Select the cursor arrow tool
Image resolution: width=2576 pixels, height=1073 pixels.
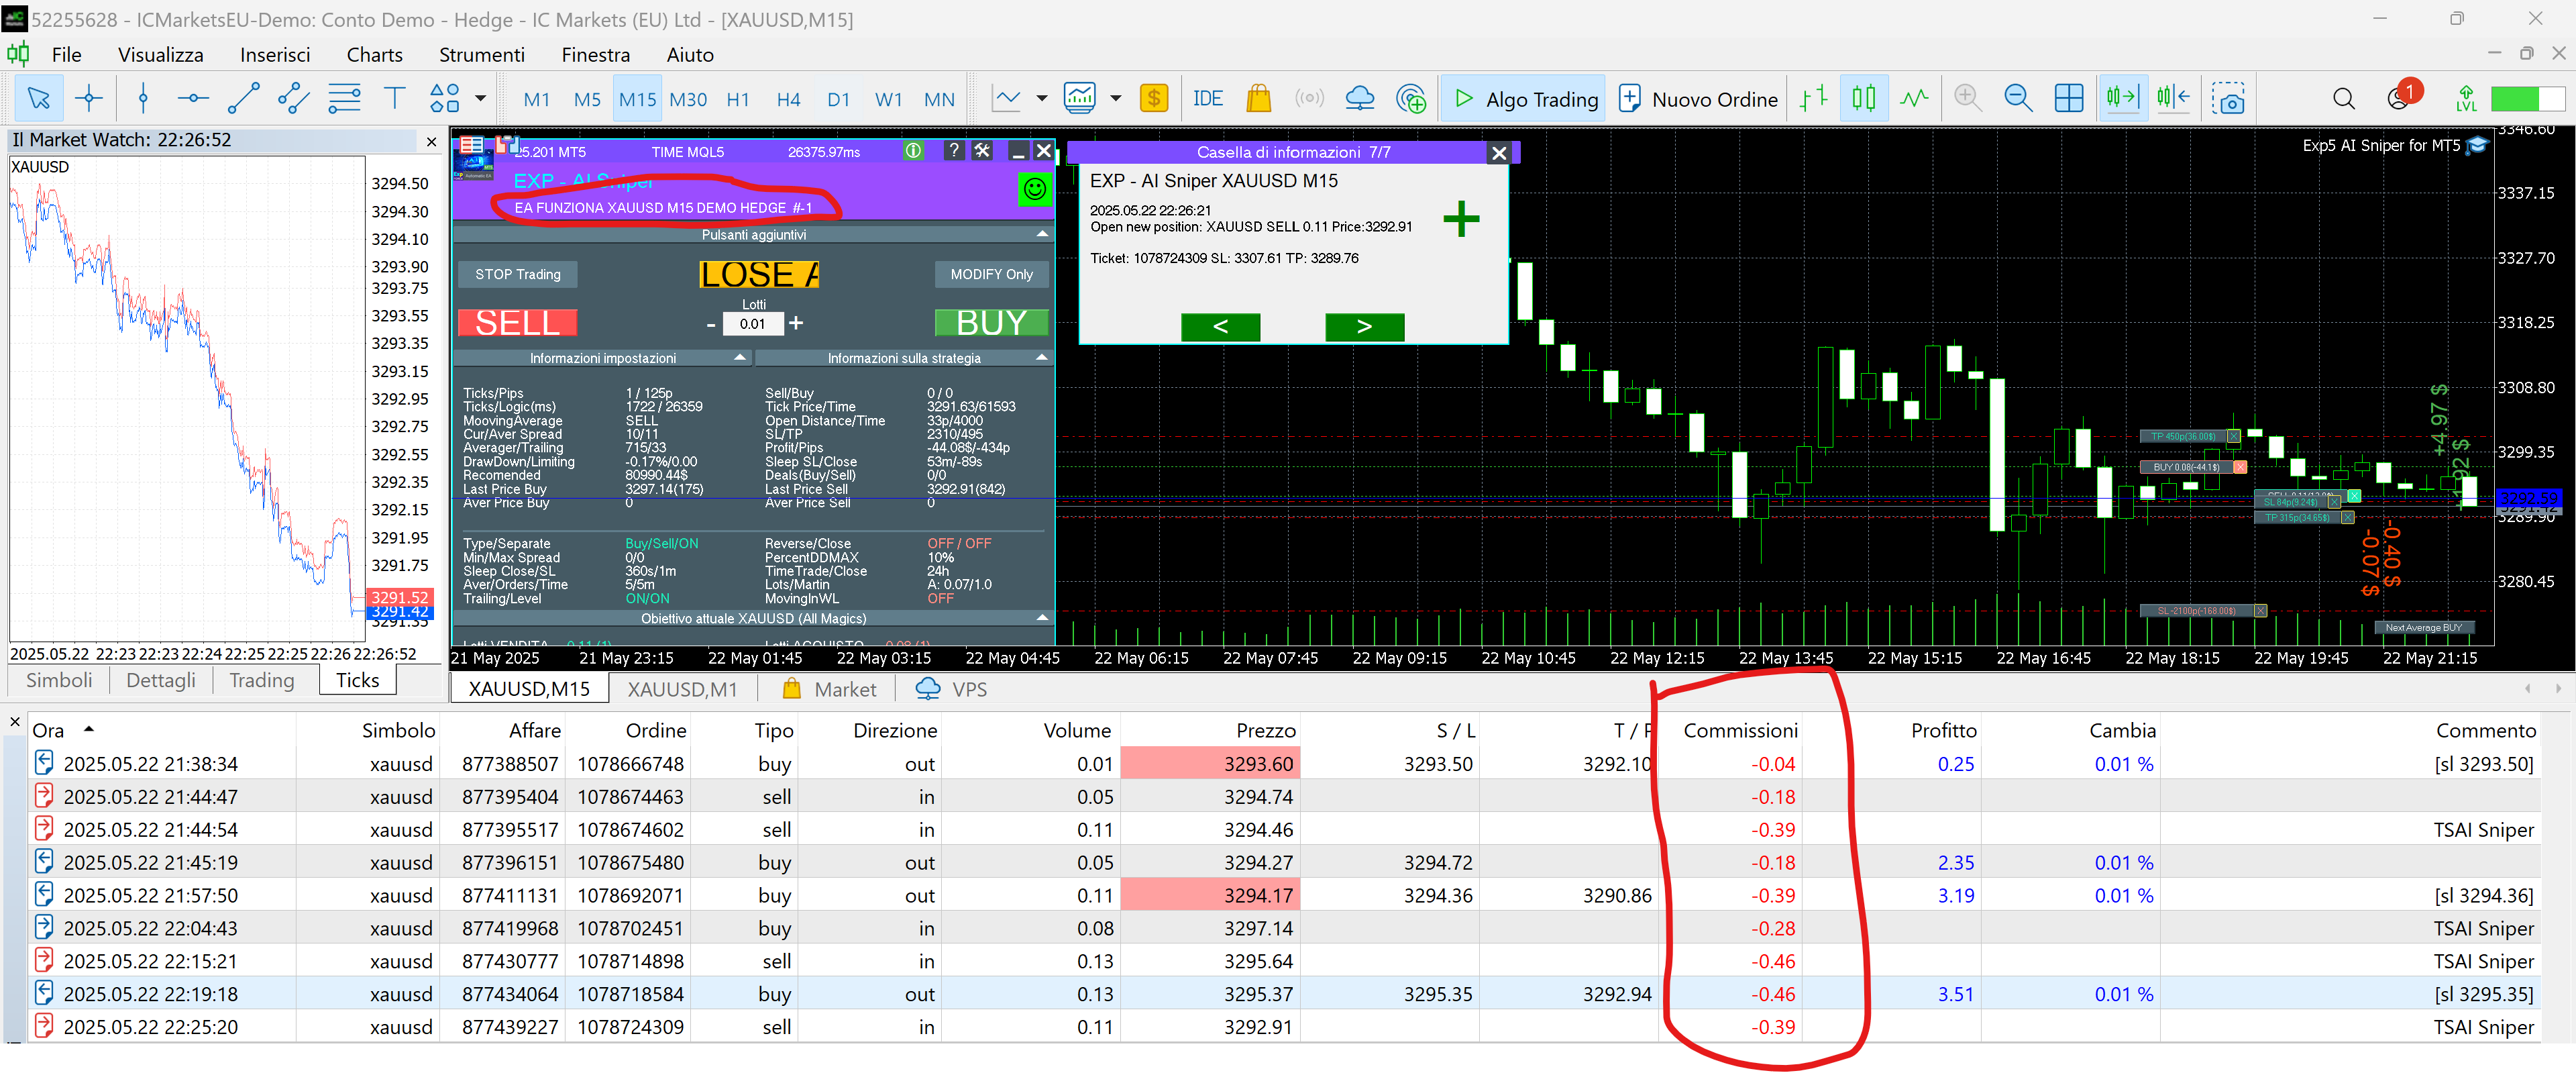tap(39, 99)
